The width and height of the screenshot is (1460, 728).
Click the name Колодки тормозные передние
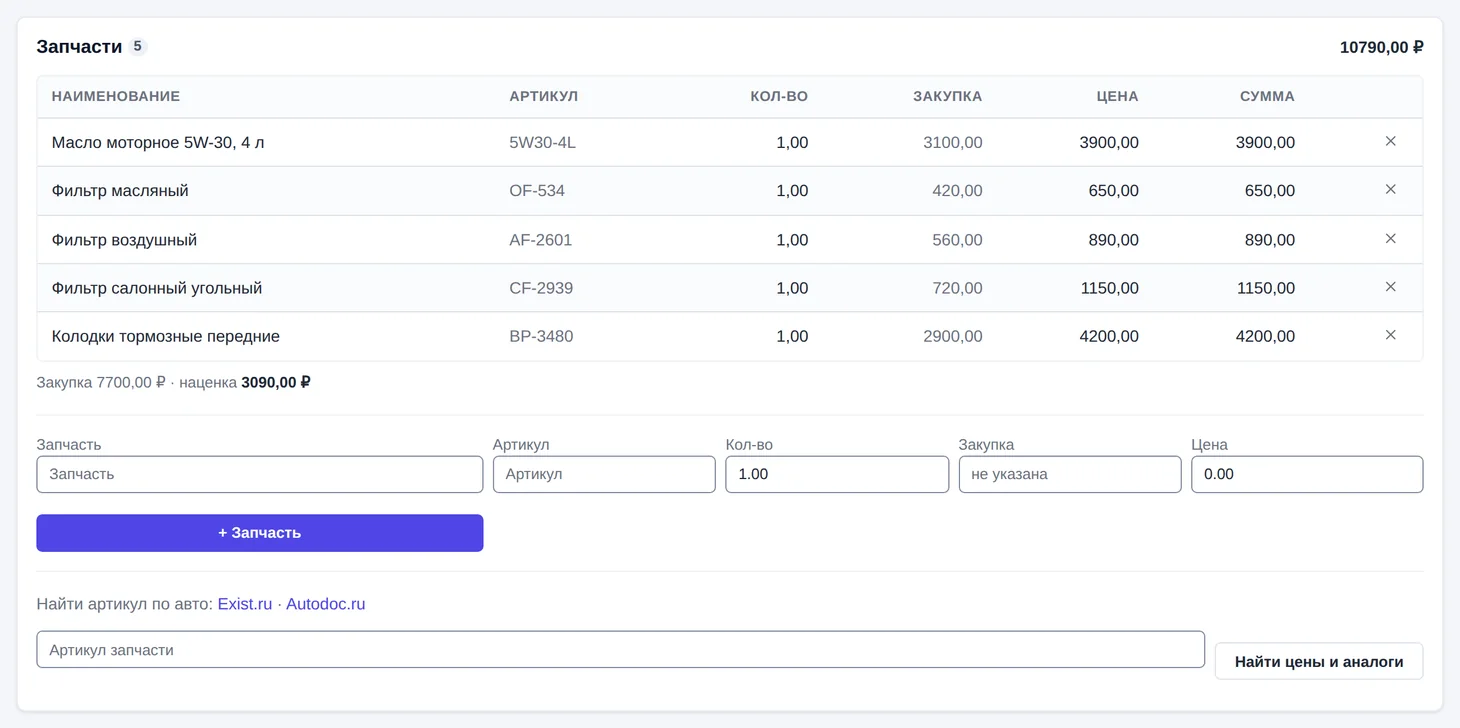pyautogui.click(x=166, y=336)
